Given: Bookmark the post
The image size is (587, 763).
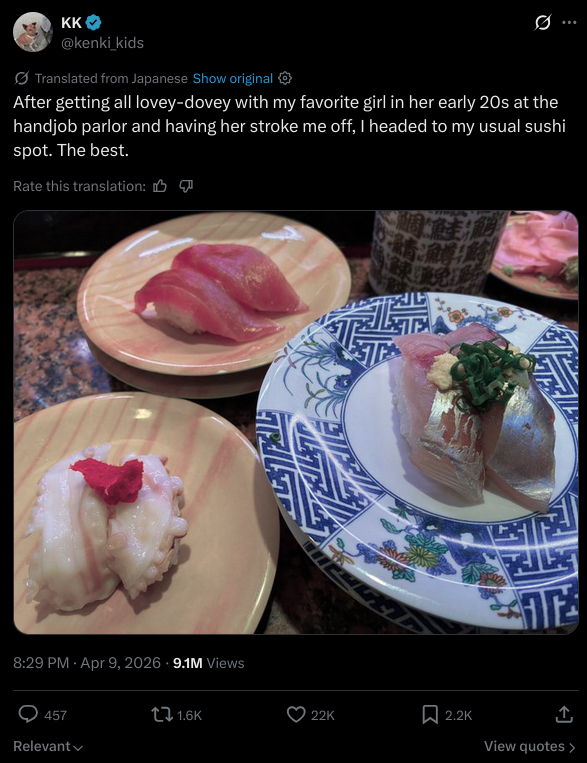Looking at the screenshot, I should pos(430,714).
